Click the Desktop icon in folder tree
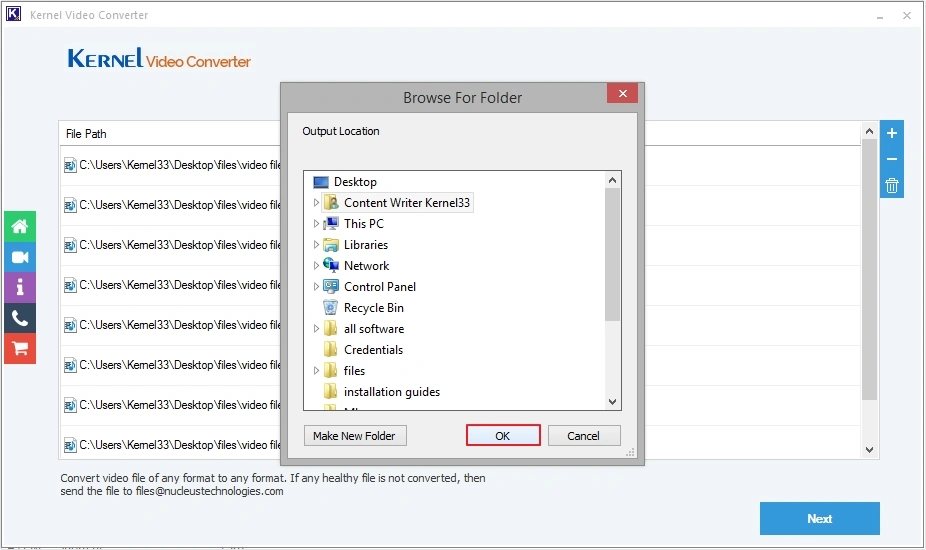 pyautogui.click(x=321, y=182)
